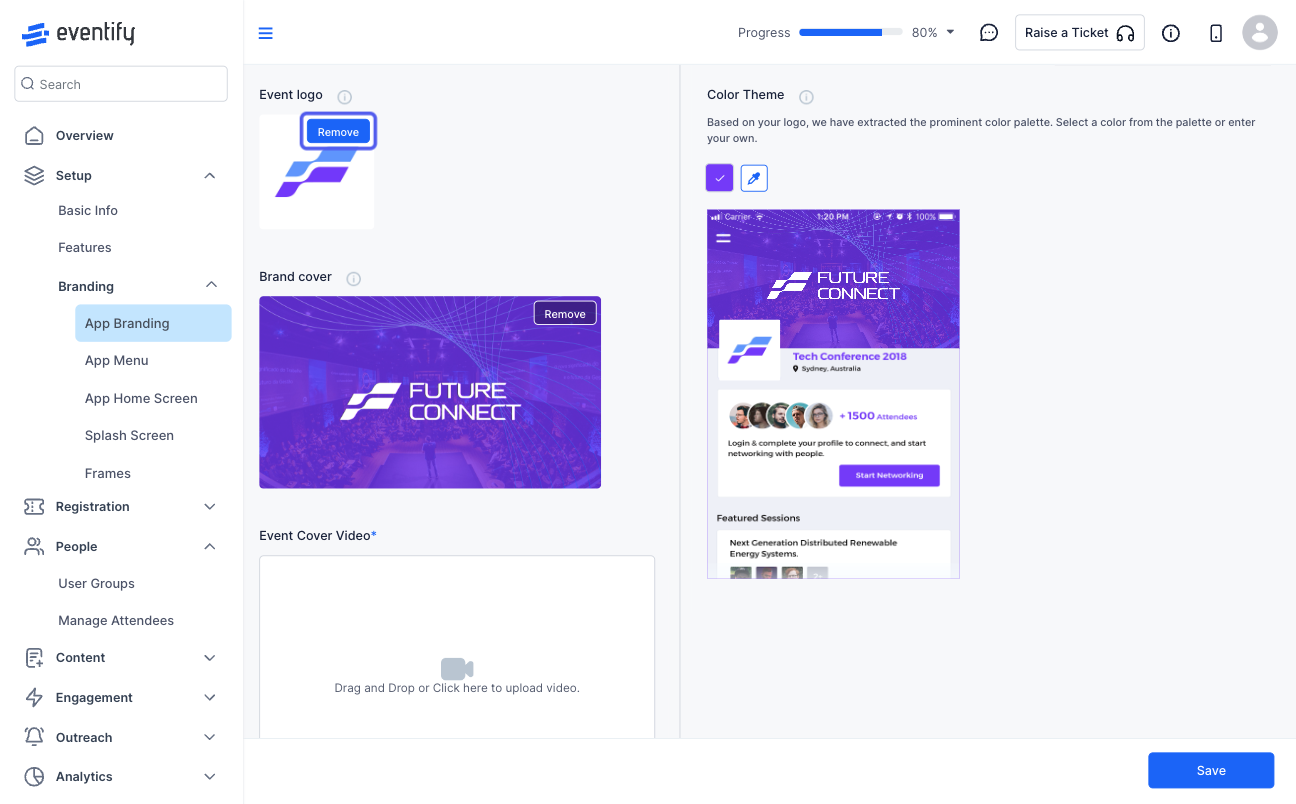
Task: Click the info icon beside Event logo
Action: (x=345, y=97)
